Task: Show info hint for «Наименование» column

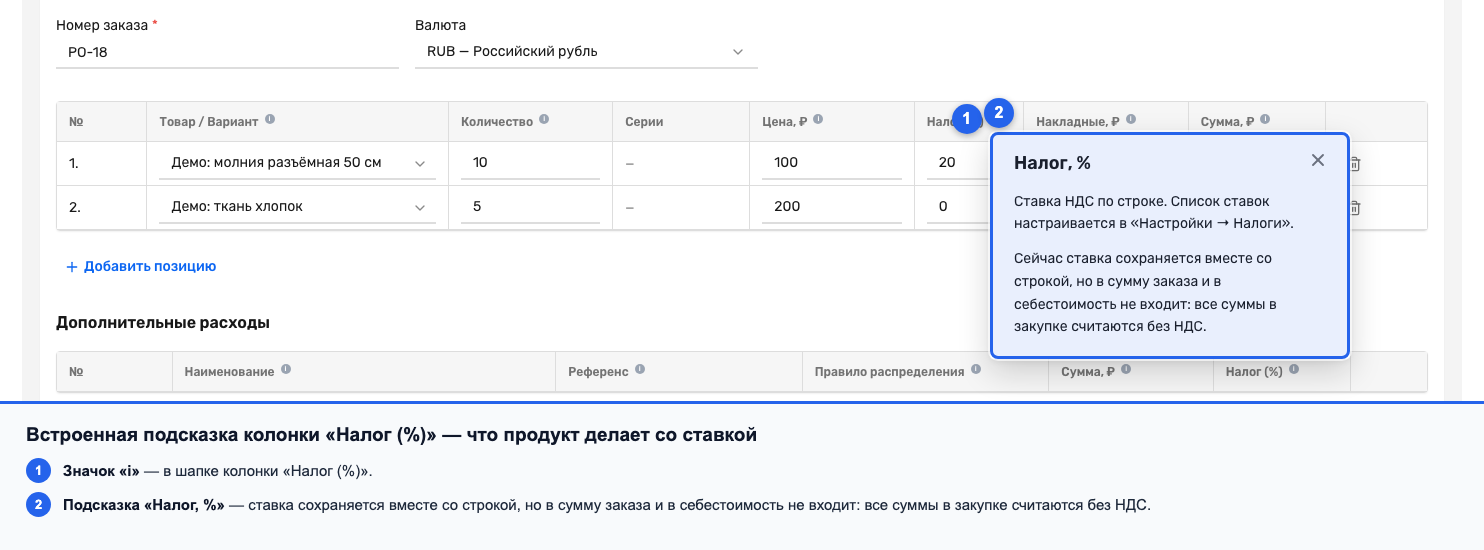Action: (x=286, y=370)
